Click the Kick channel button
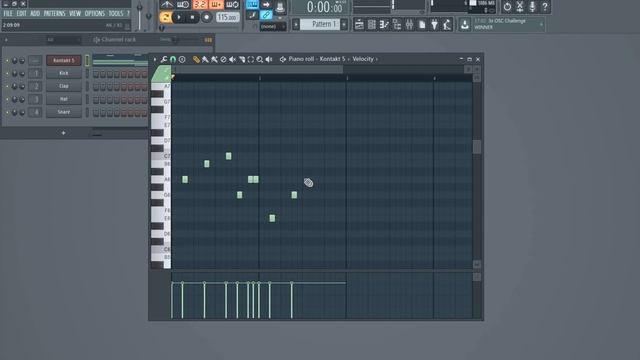 point(64,73)
